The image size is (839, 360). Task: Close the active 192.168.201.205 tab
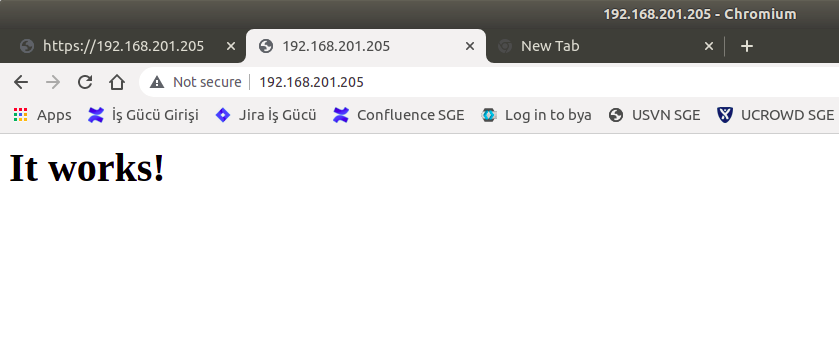coord(470,47)
